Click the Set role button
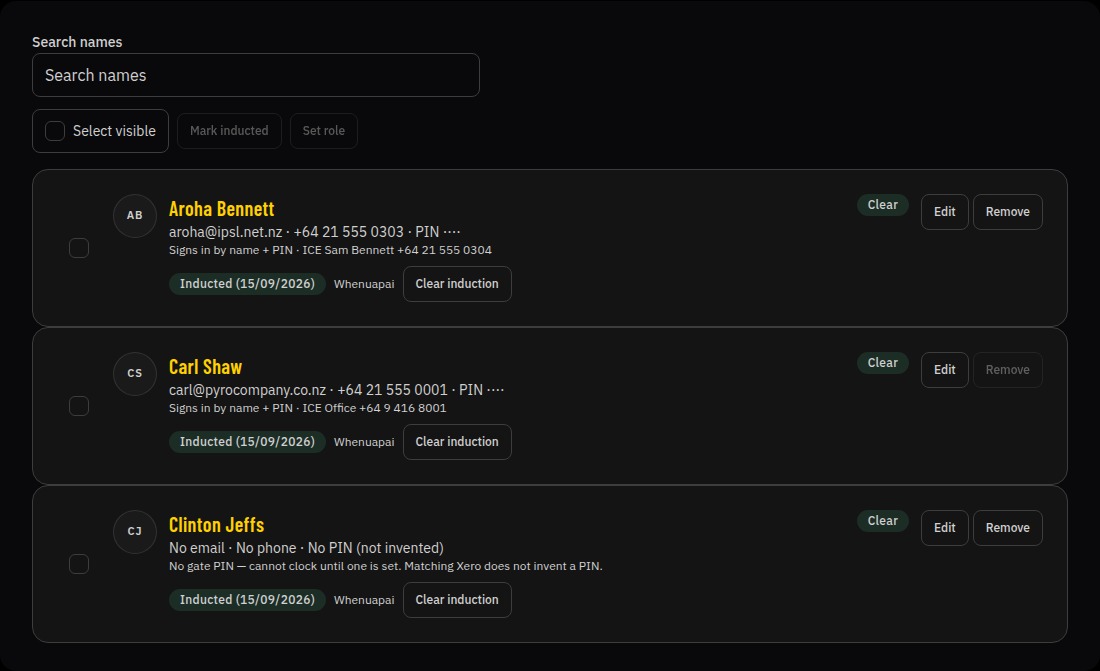The height and width of the screenshot is (671, 1100). [324, 131]
